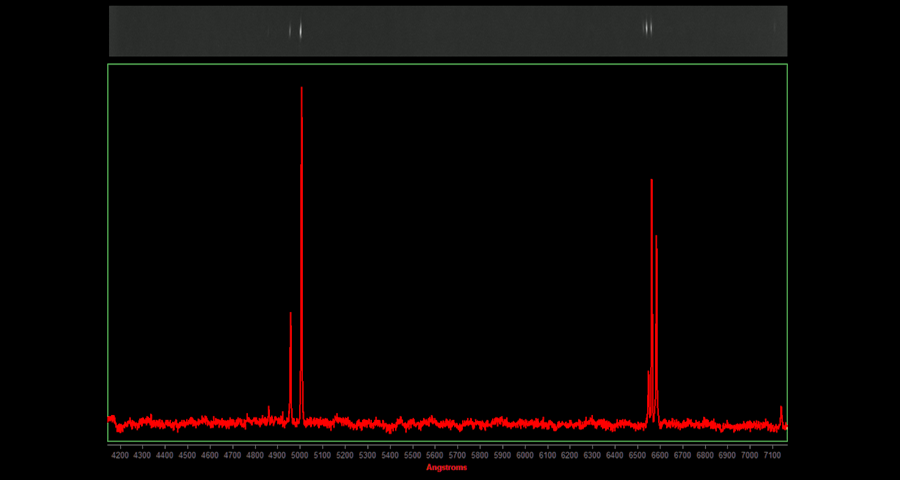The height and width of the screenshot is (480, 900).
Task: Click the 5000 axis tick label
Action: (300, 455)
